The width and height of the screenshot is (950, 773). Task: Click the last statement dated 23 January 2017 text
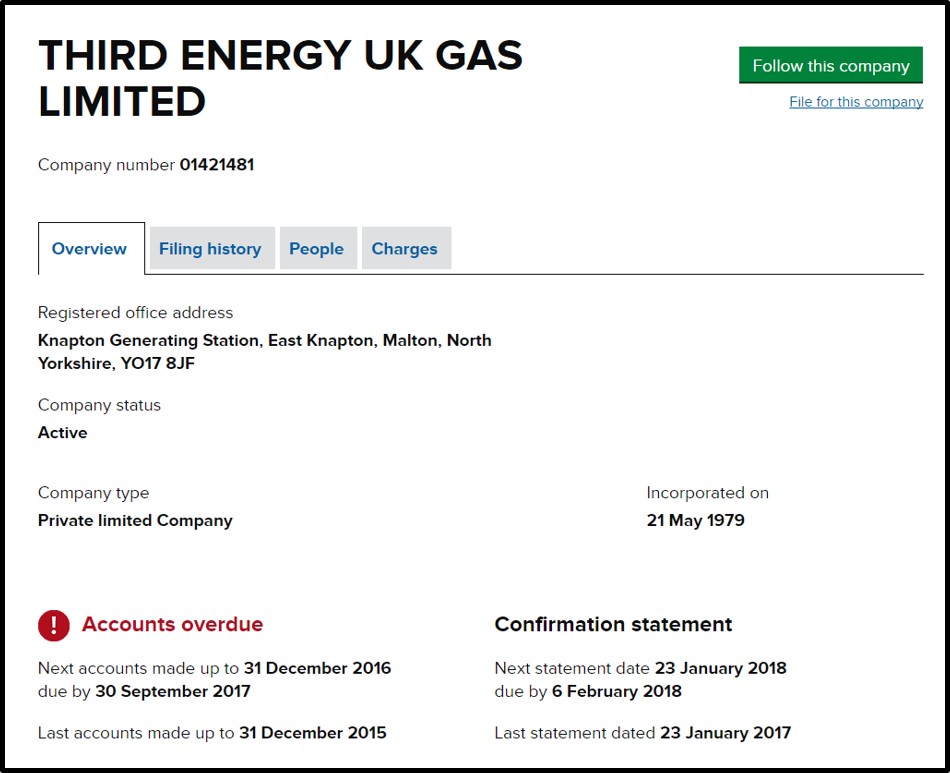pos(643,732)
